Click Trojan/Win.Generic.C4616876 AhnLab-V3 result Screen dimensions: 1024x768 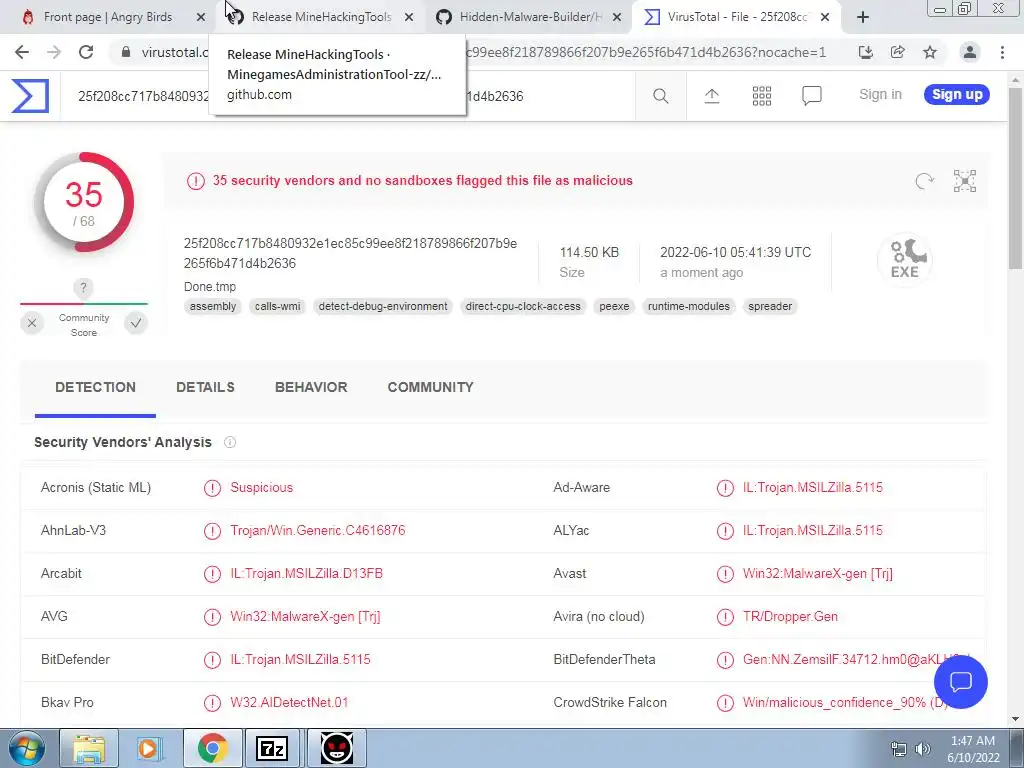317,530
